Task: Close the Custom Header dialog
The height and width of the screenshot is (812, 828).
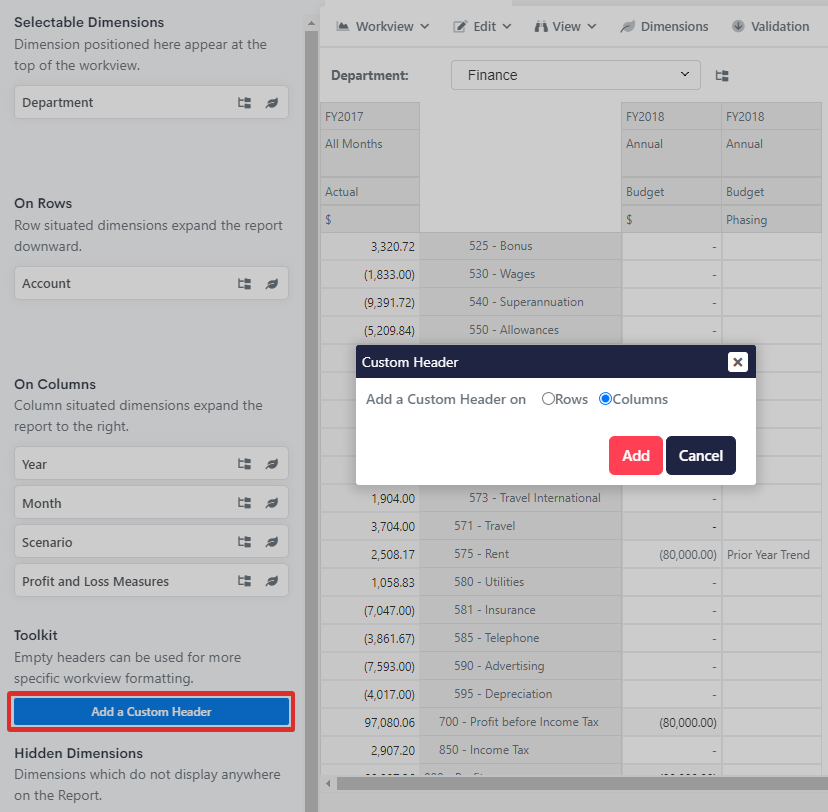Action: 737,362
